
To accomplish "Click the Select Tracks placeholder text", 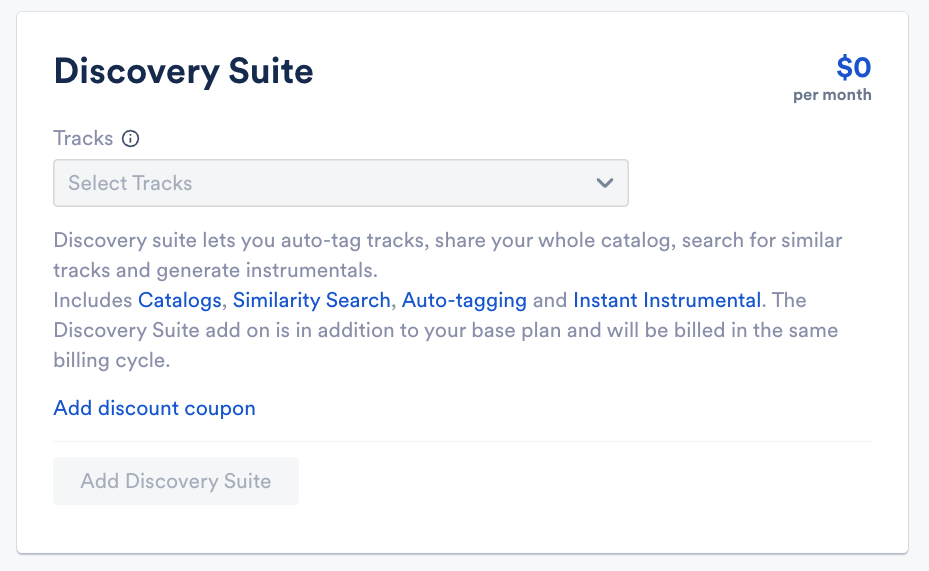I will (130, 183).
